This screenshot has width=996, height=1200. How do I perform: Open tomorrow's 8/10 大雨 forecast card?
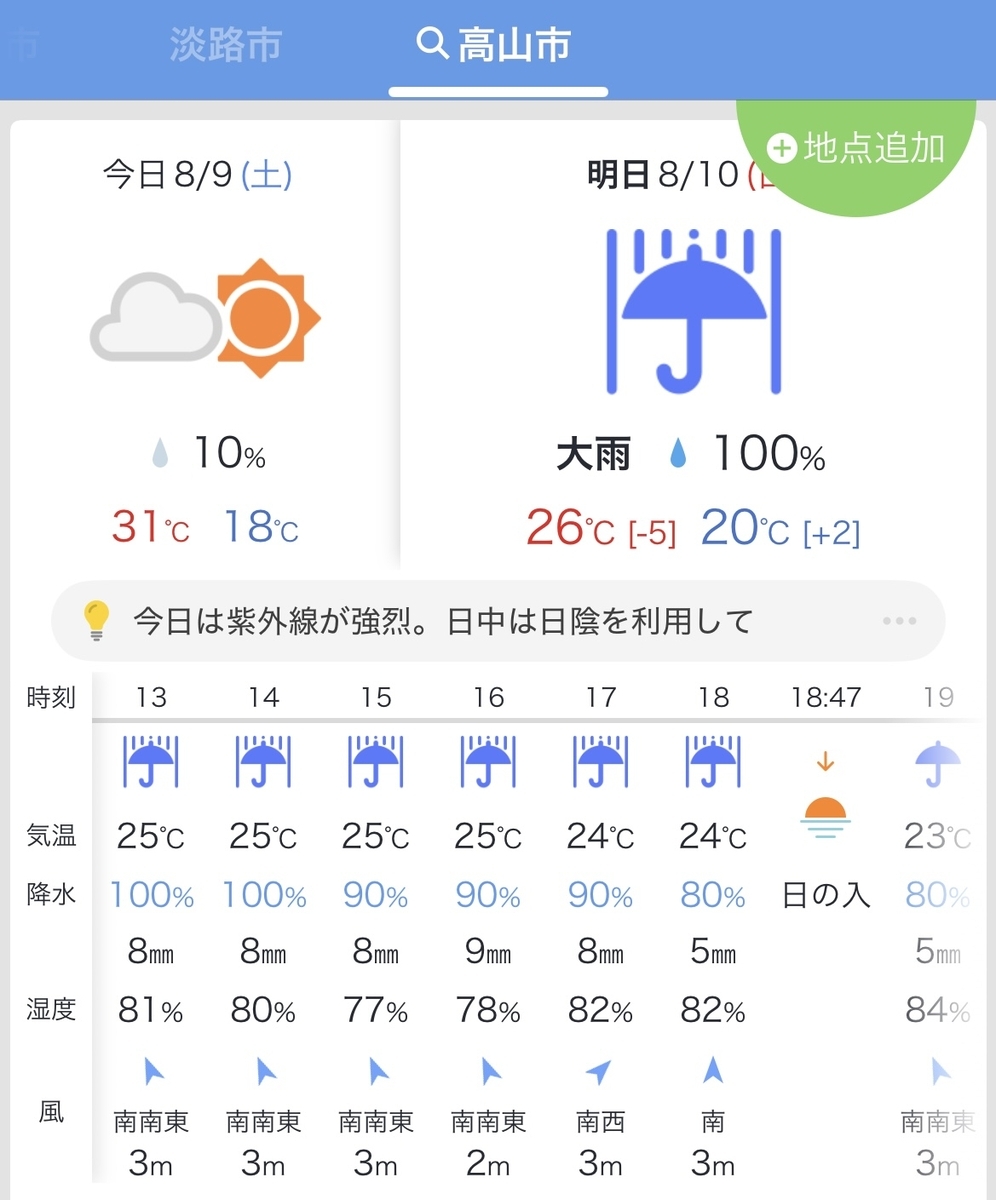tap(692, 345)
